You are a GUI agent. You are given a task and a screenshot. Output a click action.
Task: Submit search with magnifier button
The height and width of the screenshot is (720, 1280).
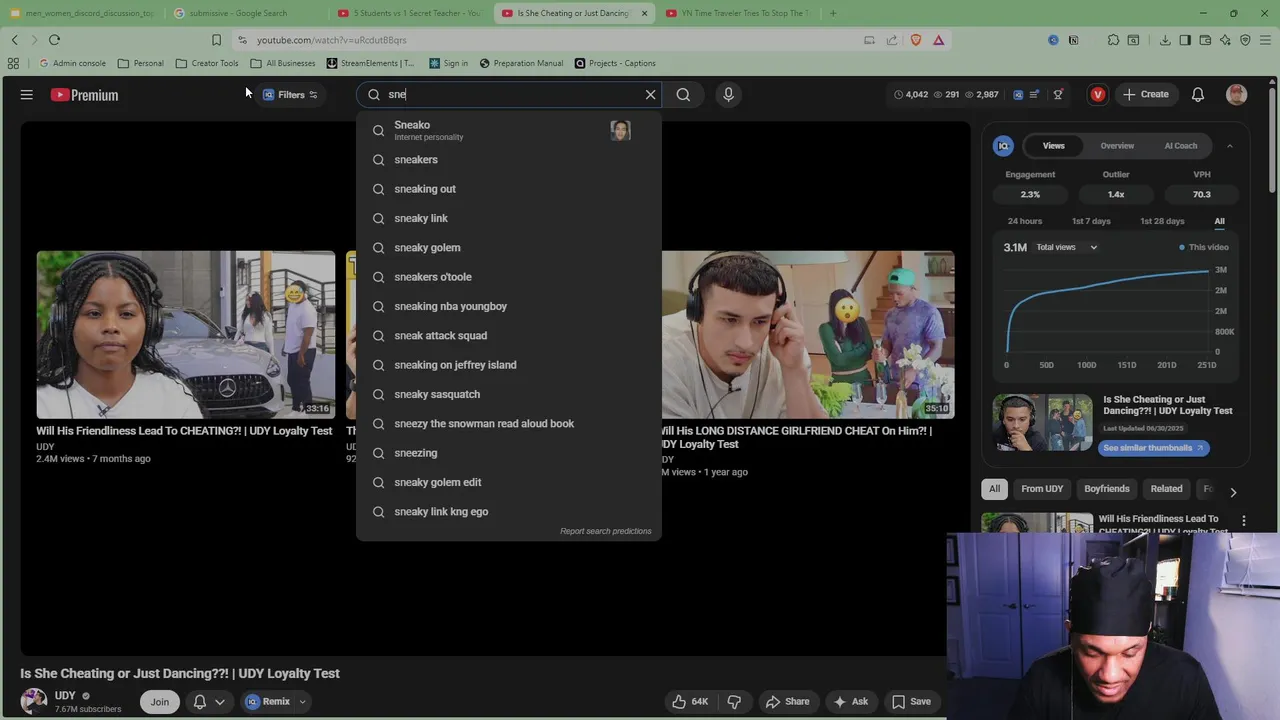click(x=683, y=94)
